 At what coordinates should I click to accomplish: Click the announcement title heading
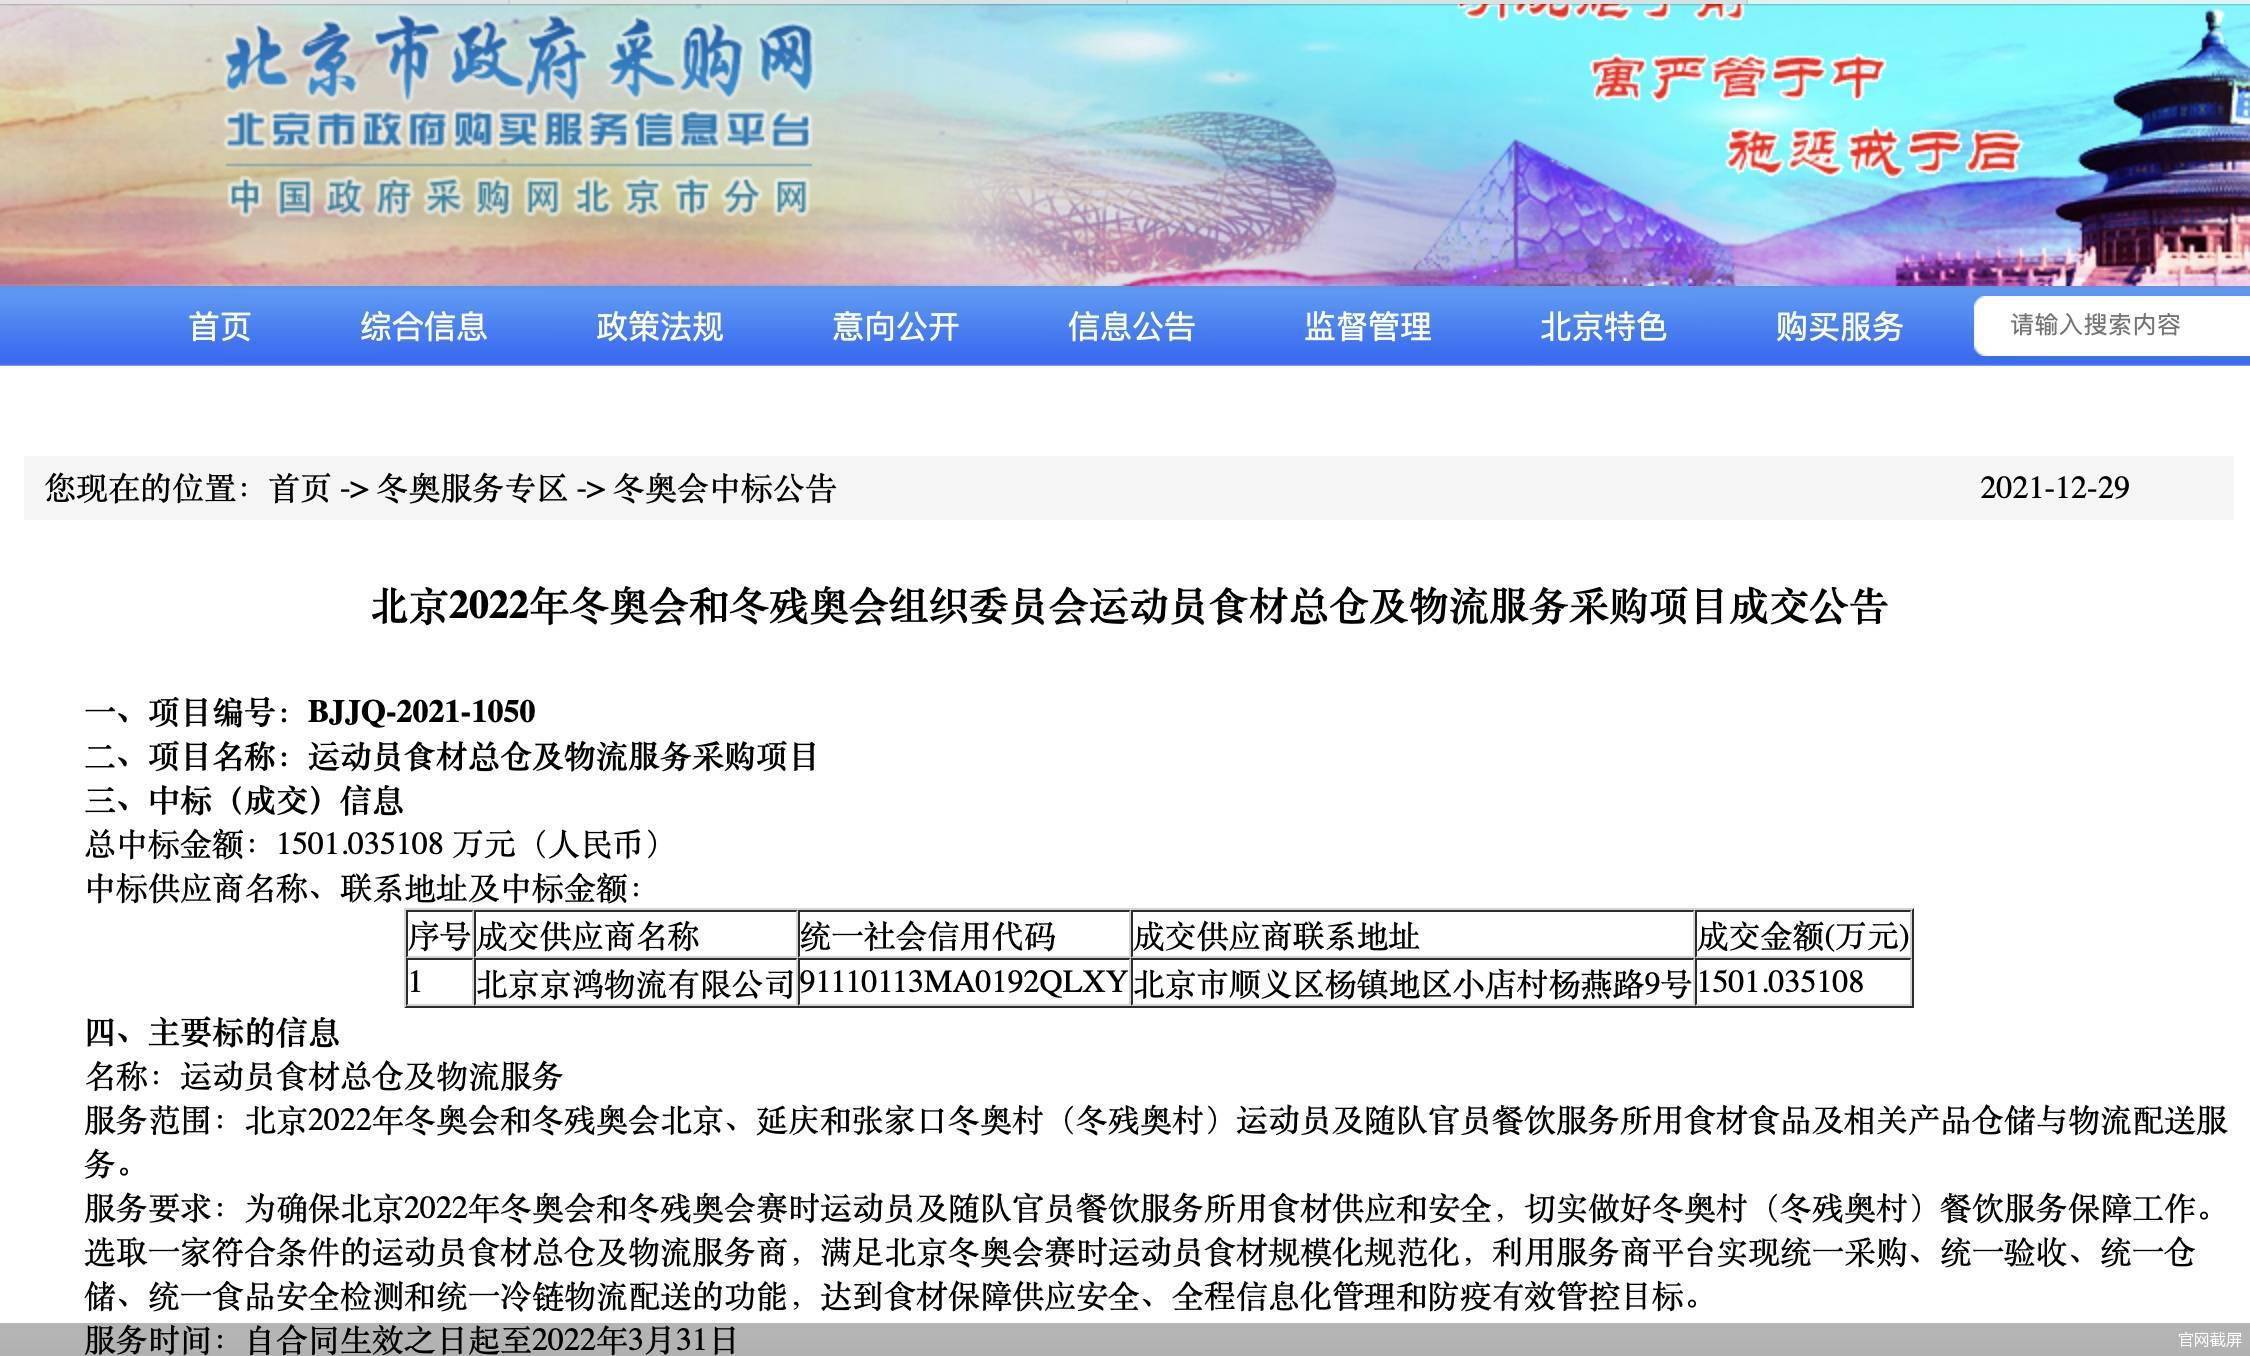(1128, 607)
